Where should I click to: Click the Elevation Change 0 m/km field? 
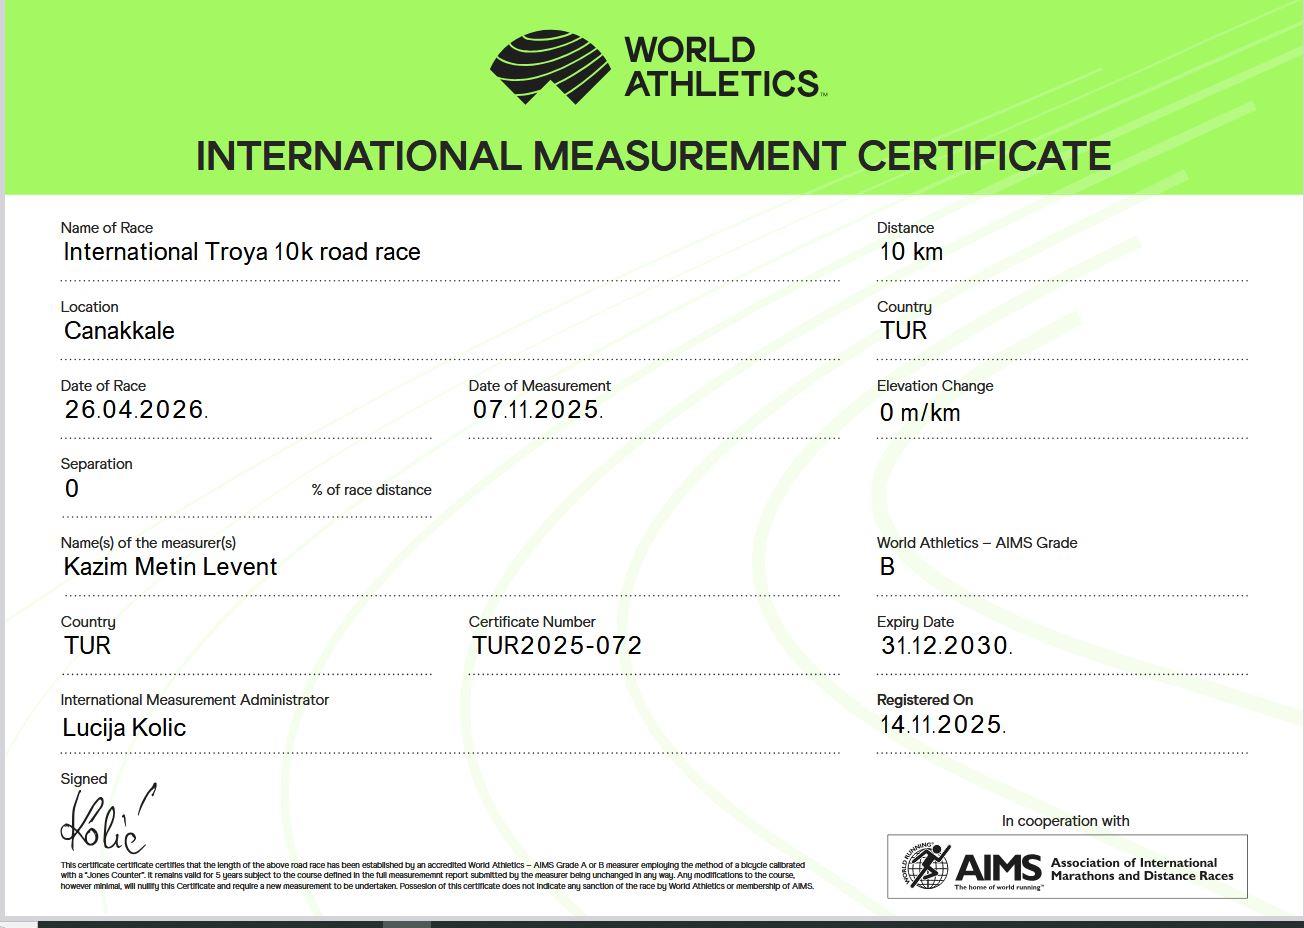coord(920,412)
